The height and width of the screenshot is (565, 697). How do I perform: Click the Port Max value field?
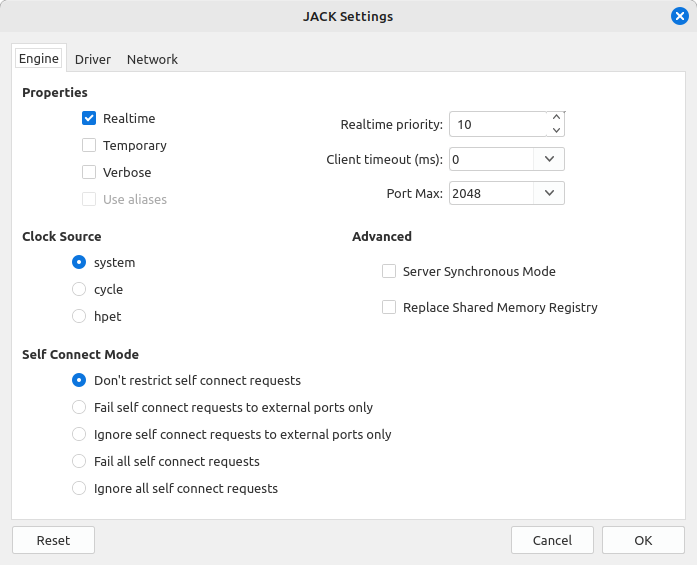coord(491,193)
